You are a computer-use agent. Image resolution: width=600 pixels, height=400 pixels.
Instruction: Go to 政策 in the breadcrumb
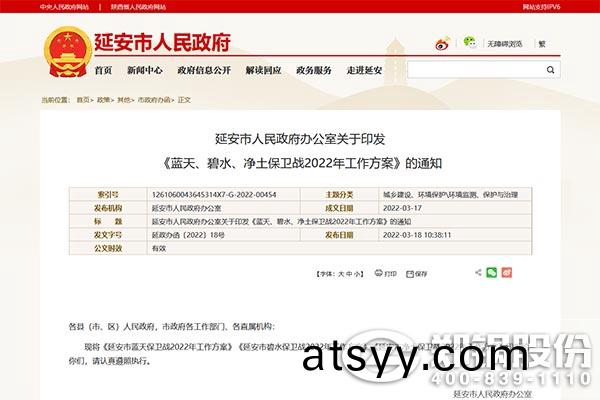pyautogui.click(x=103, y=100)
